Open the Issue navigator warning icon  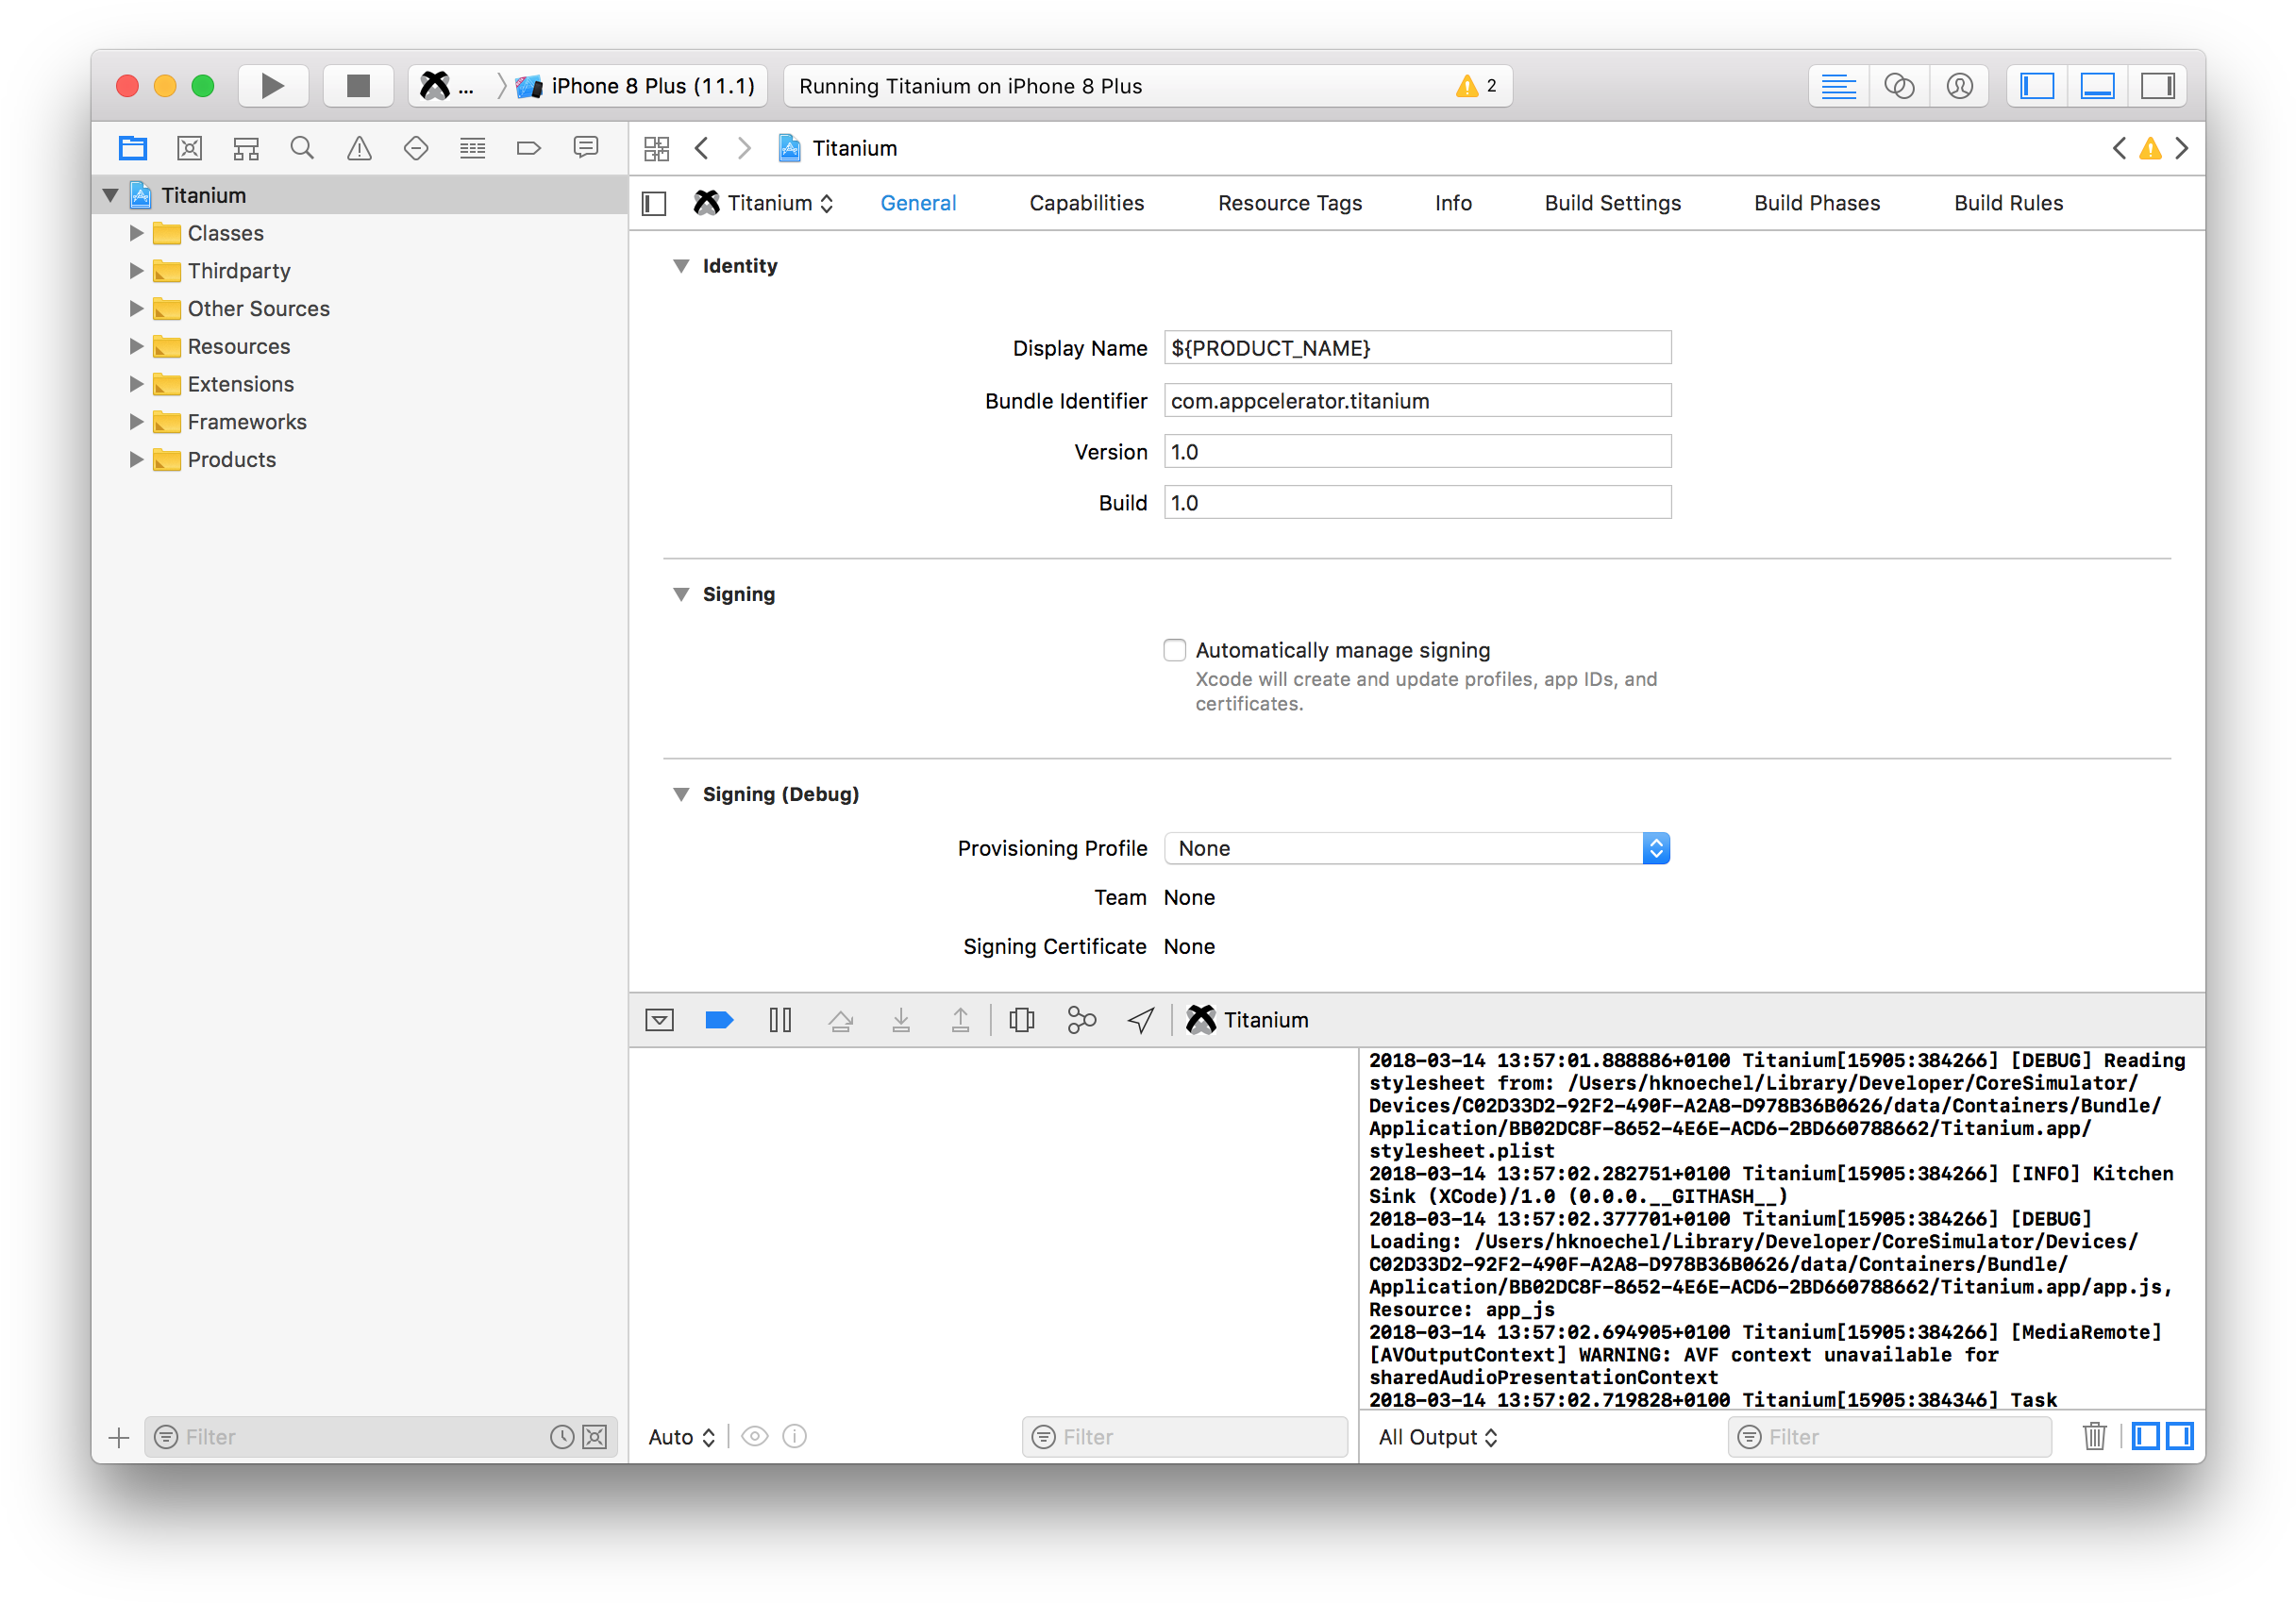click(359, 149)
